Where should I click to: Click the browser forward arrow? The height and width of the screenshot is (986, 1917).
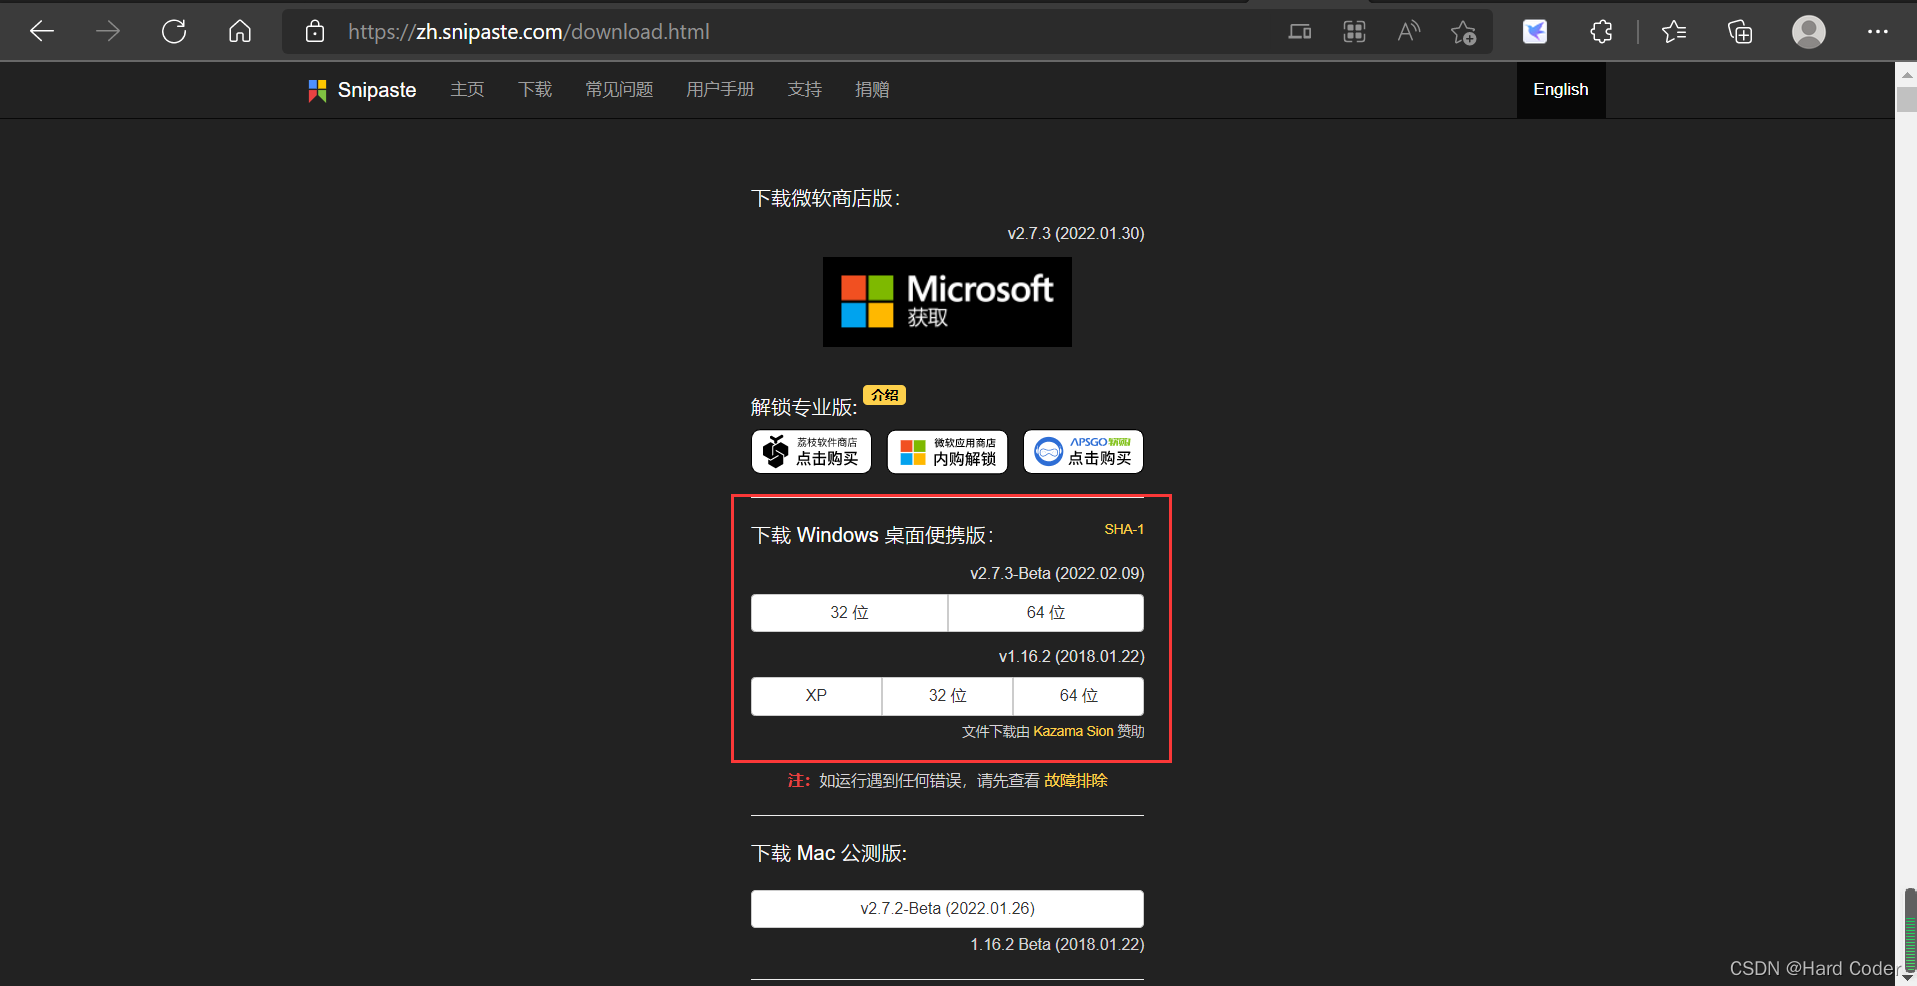pos(108,32)
